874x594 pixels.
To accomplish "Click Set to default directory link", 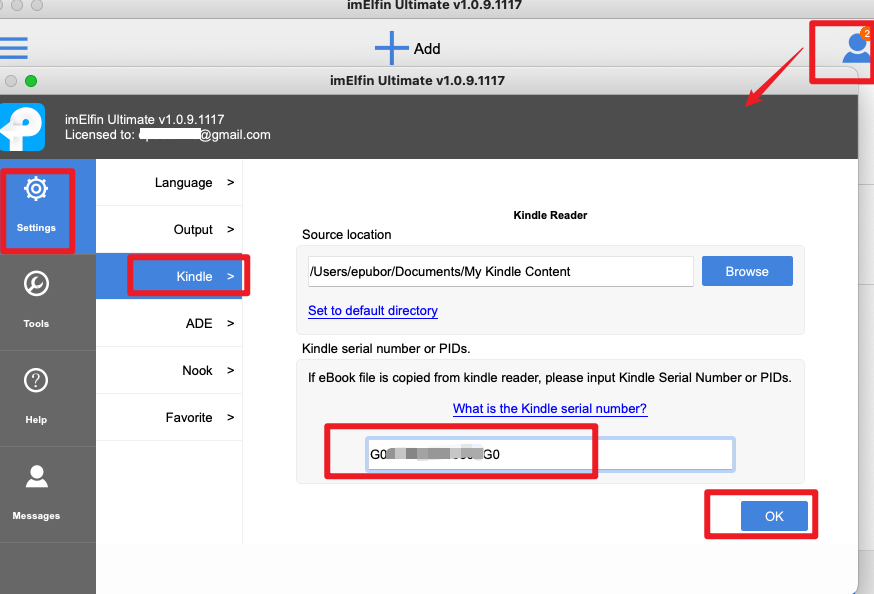I will pos(372,310).
